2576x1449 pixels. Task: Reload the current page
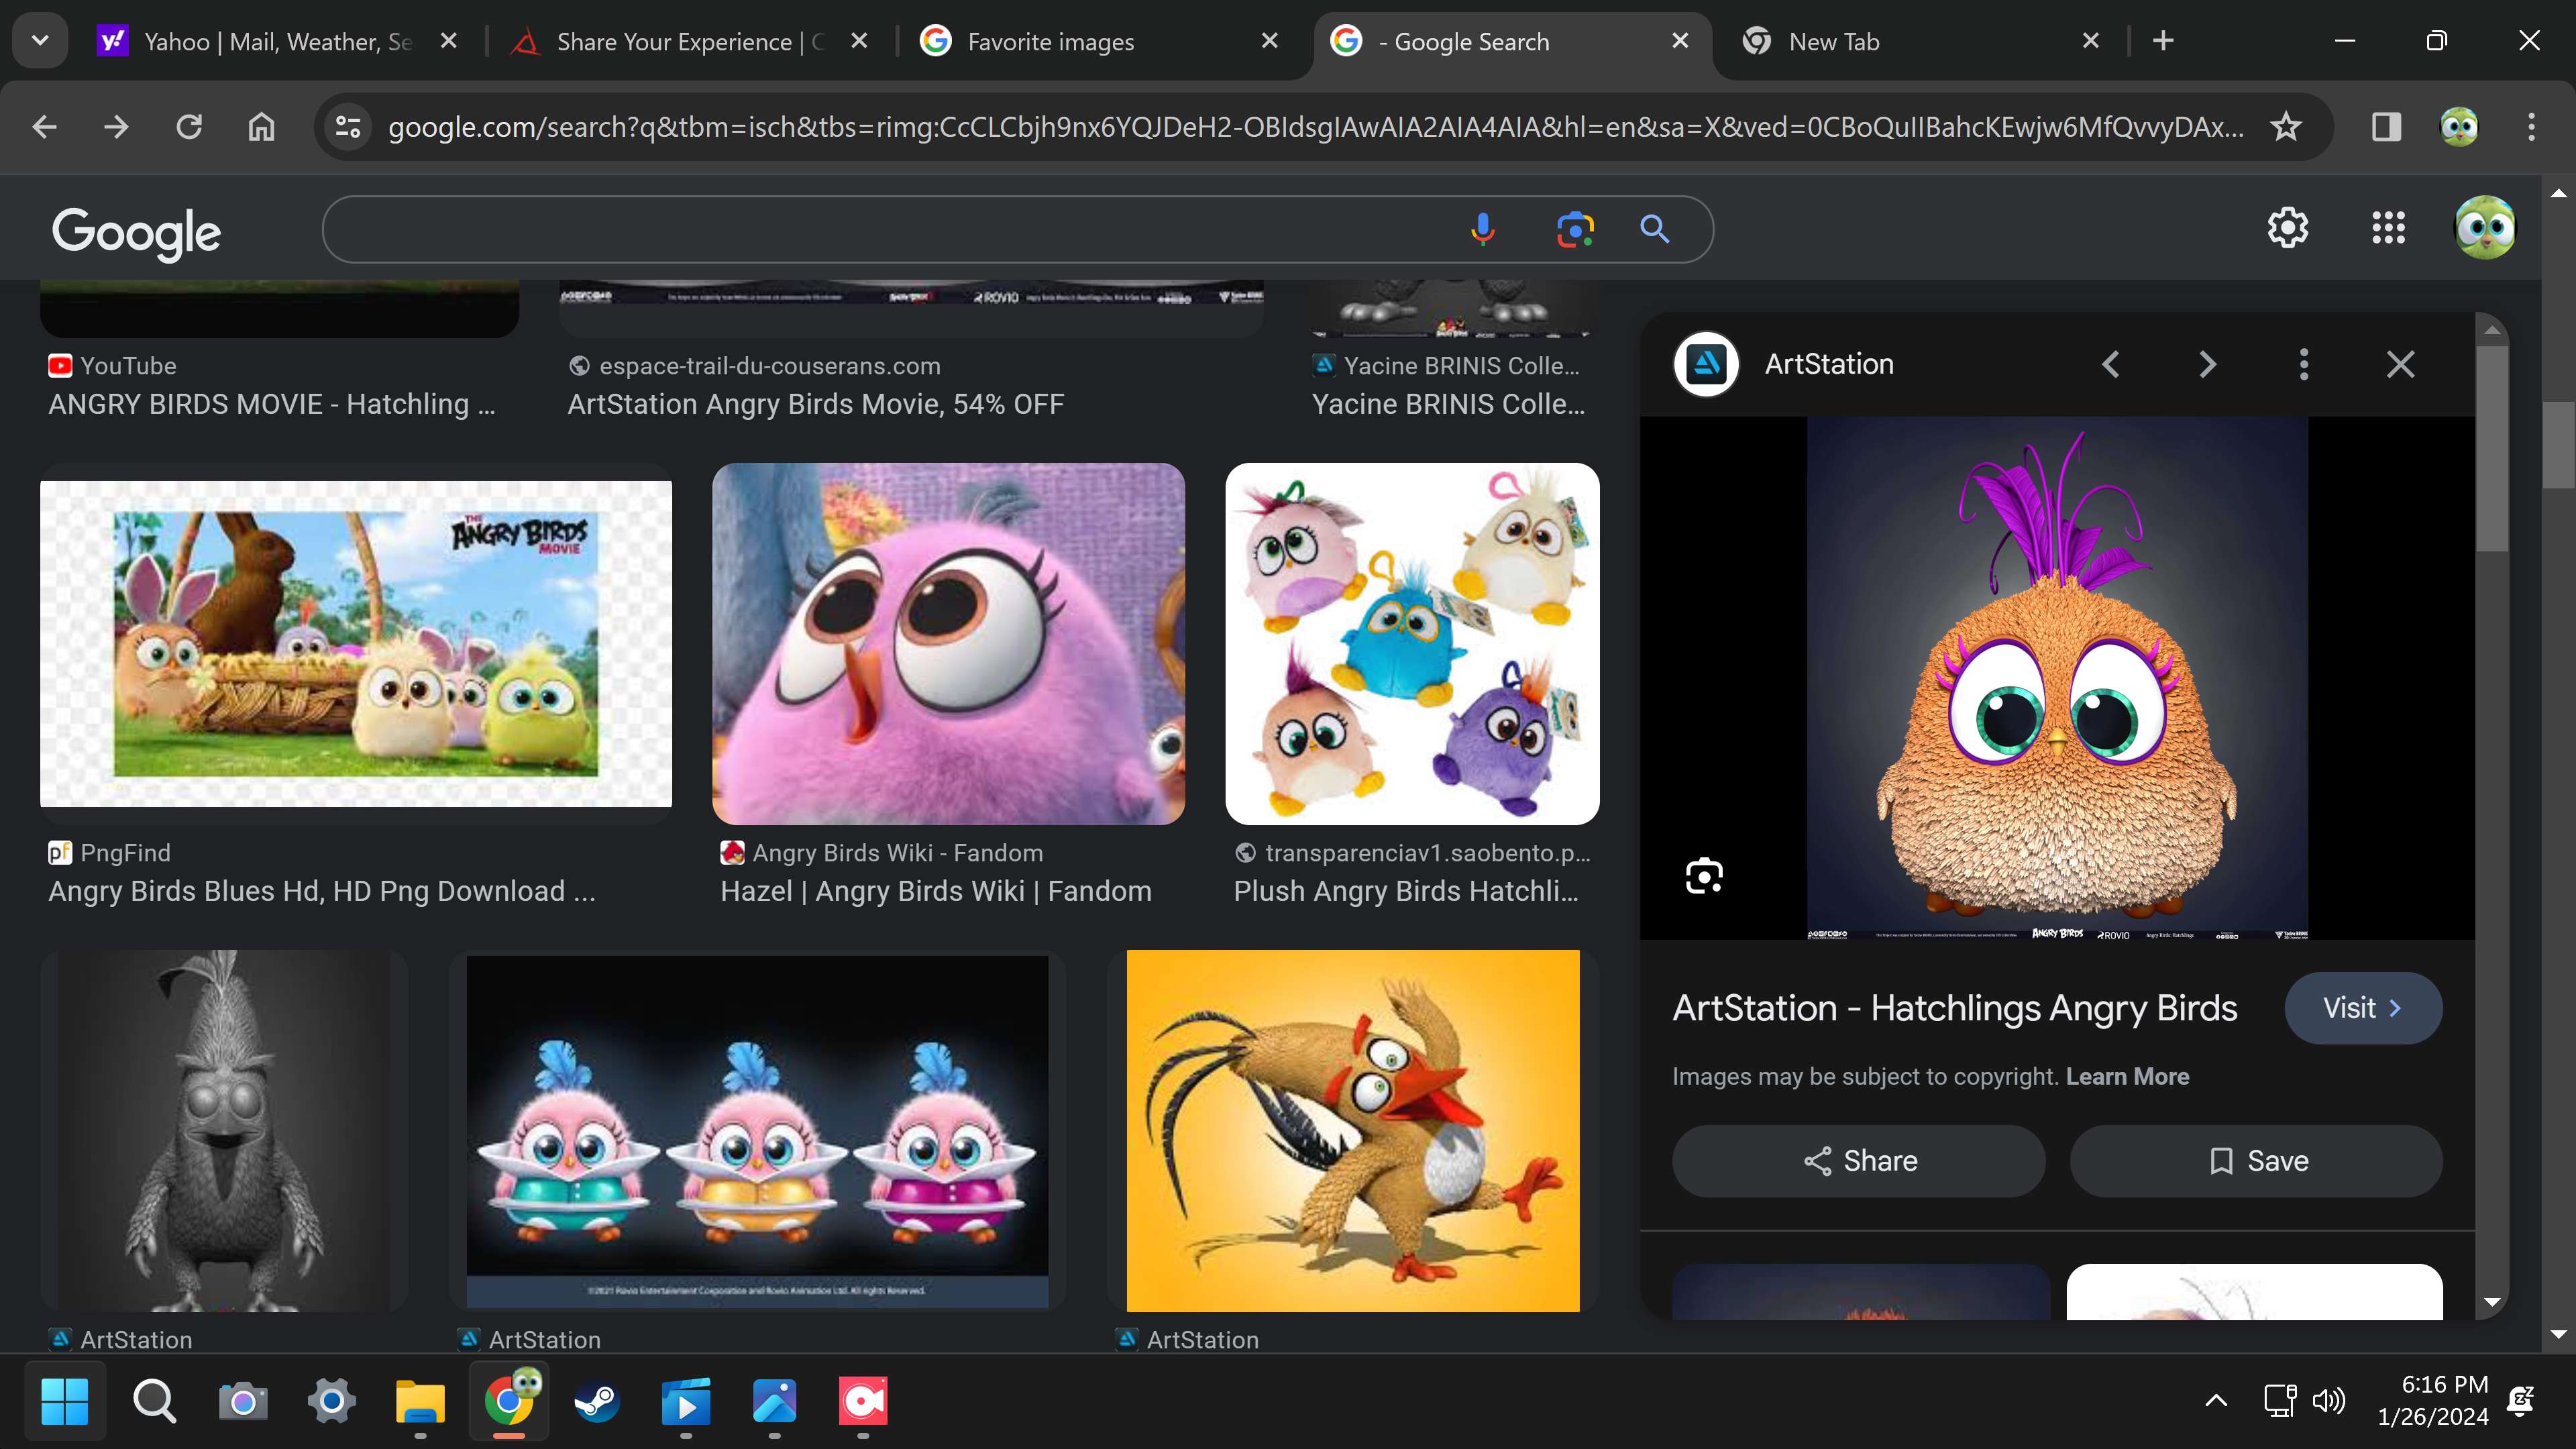pos(189,127)
